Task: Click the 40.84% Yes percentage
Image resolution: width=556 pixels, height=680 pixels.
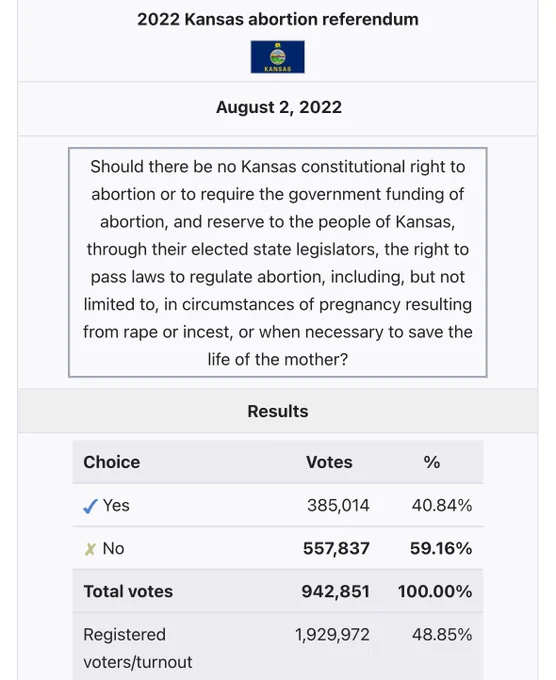Action: tap(442, 505)
